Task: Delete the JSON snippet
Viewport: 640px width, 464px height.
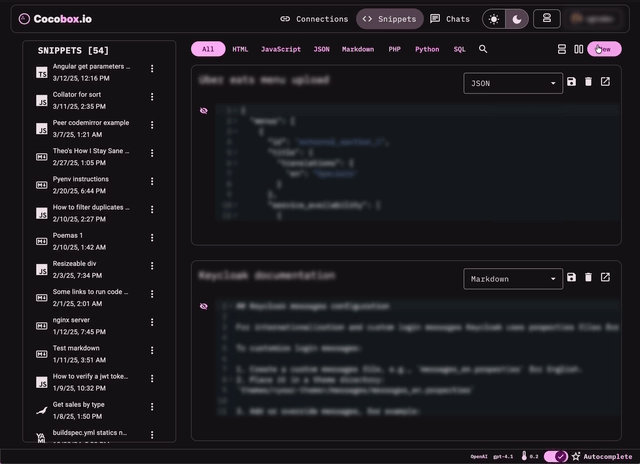Action: pos(588,82)
